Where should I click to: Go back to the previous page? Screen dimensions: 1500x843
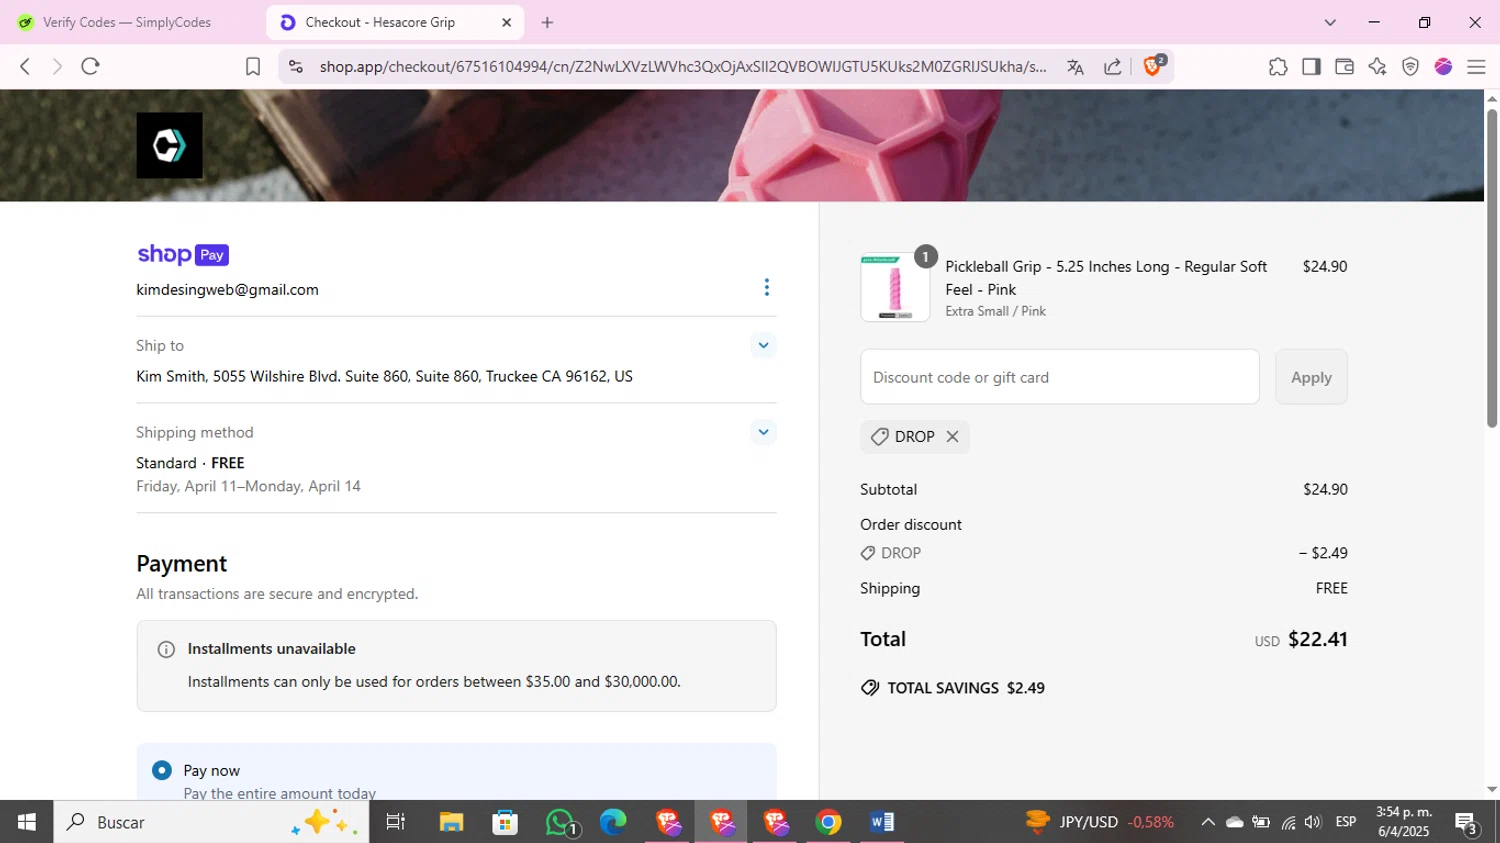[25, 66]
